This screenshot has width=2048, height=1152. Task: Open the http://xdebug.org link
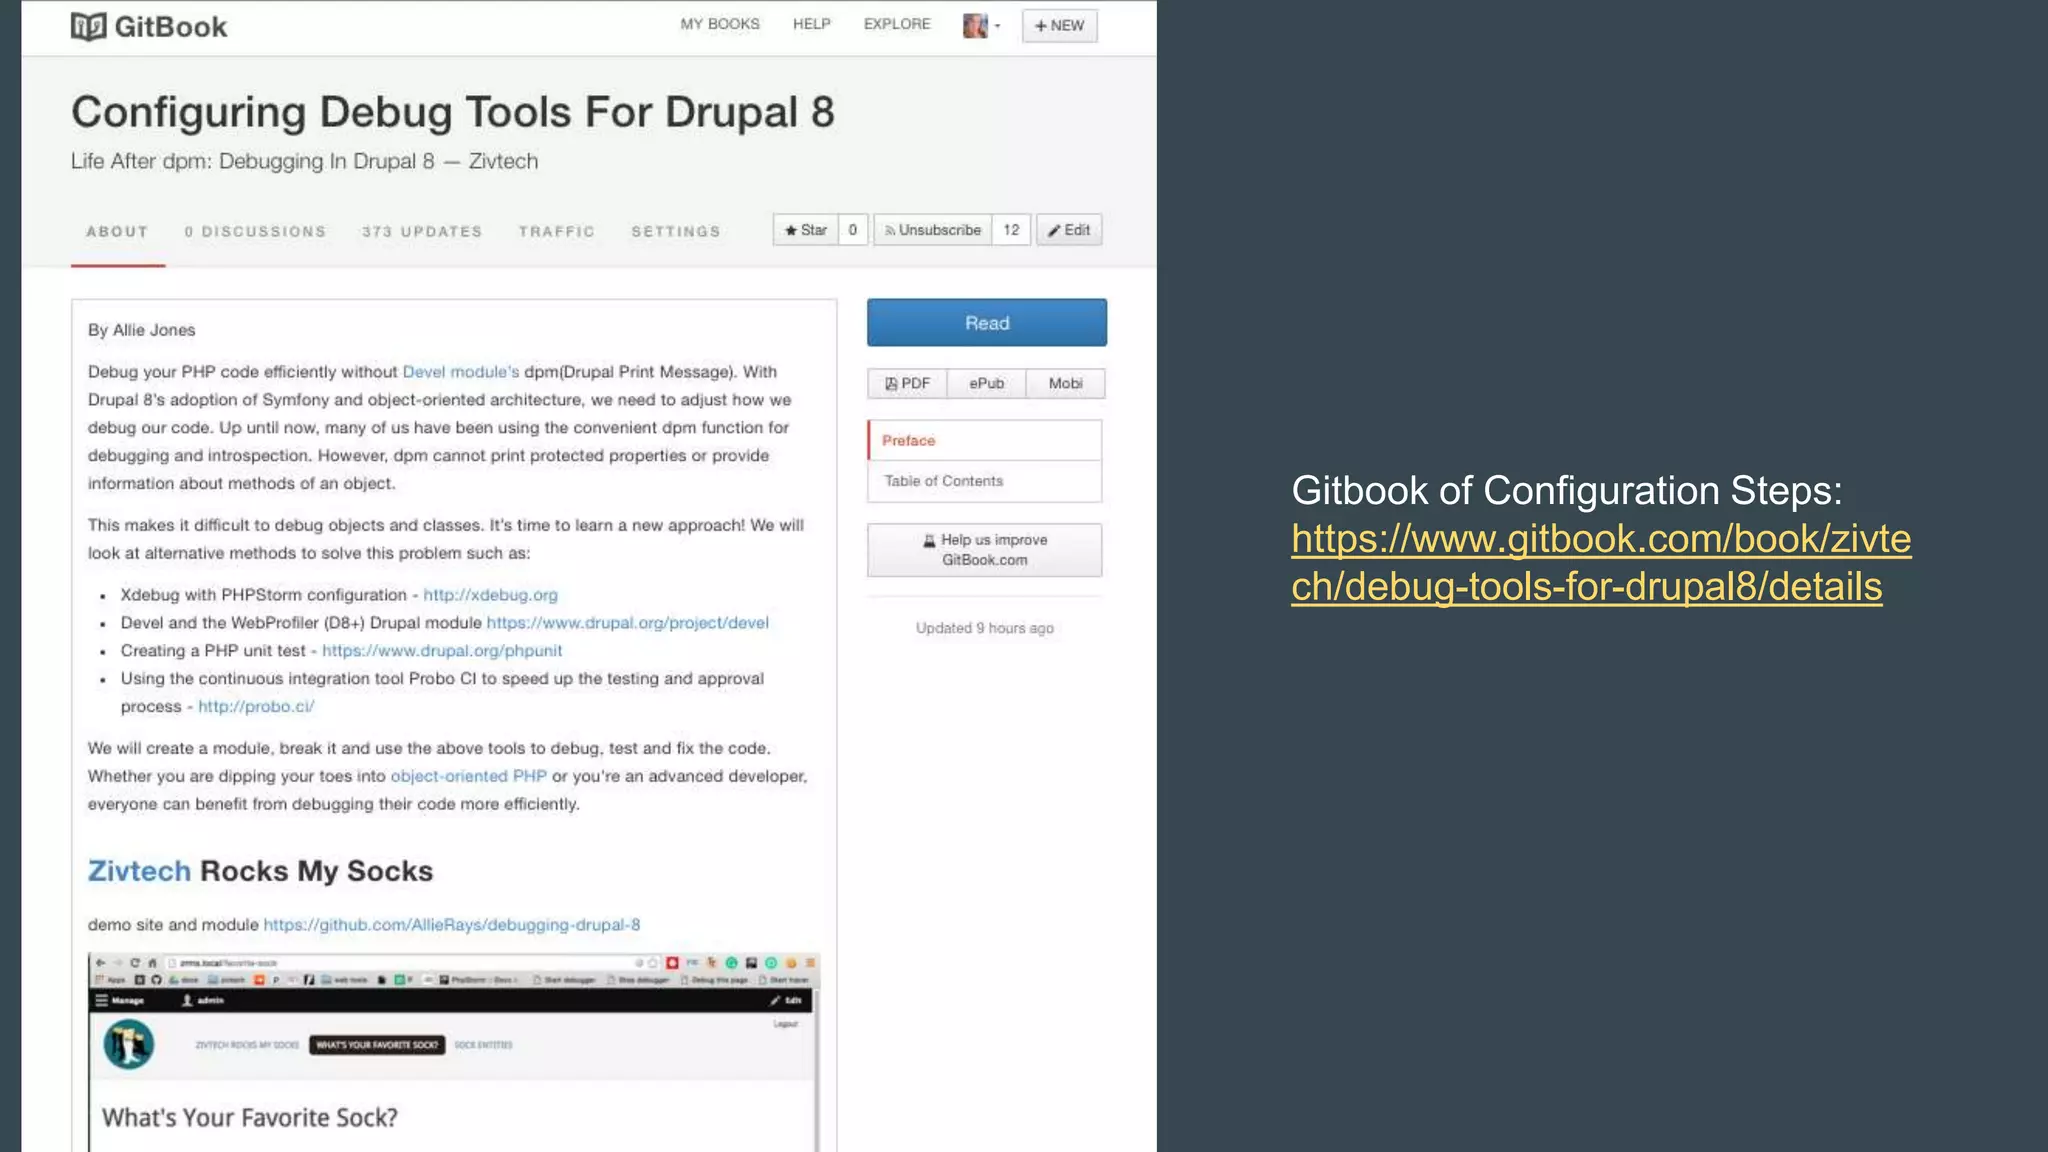pos(490,595)
